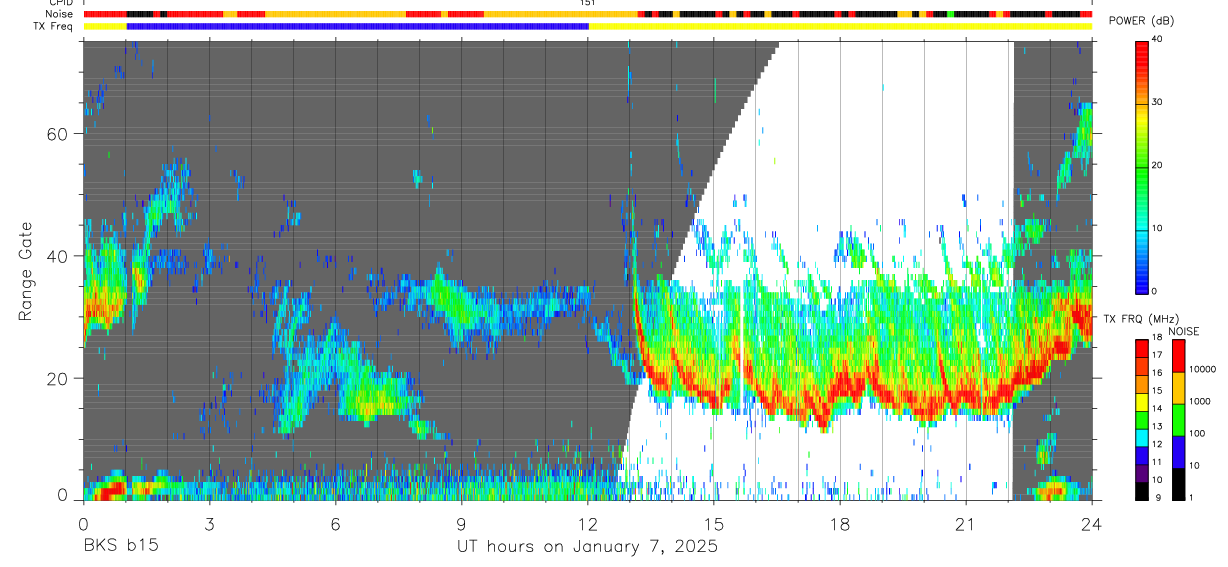Click the 'Noise' row label at top
This screenshot has height=567, width=1228.
coord(58,14)
